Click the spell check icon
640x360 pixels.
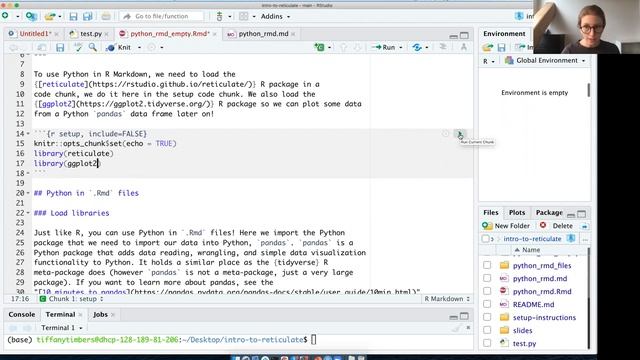78,47
